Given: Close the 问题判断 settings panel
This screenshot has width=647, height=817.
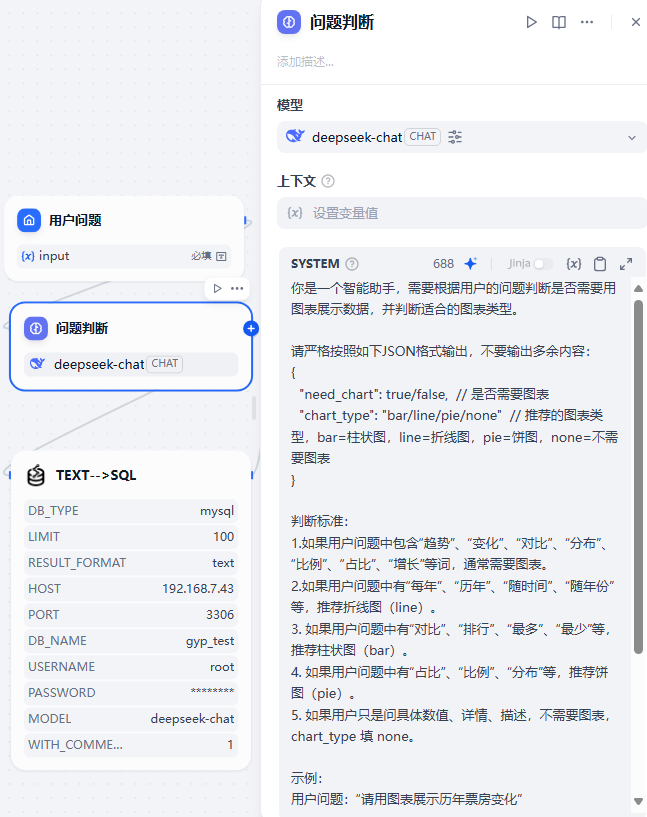Looking at the screenshot, I should click(x=636, y=22).
